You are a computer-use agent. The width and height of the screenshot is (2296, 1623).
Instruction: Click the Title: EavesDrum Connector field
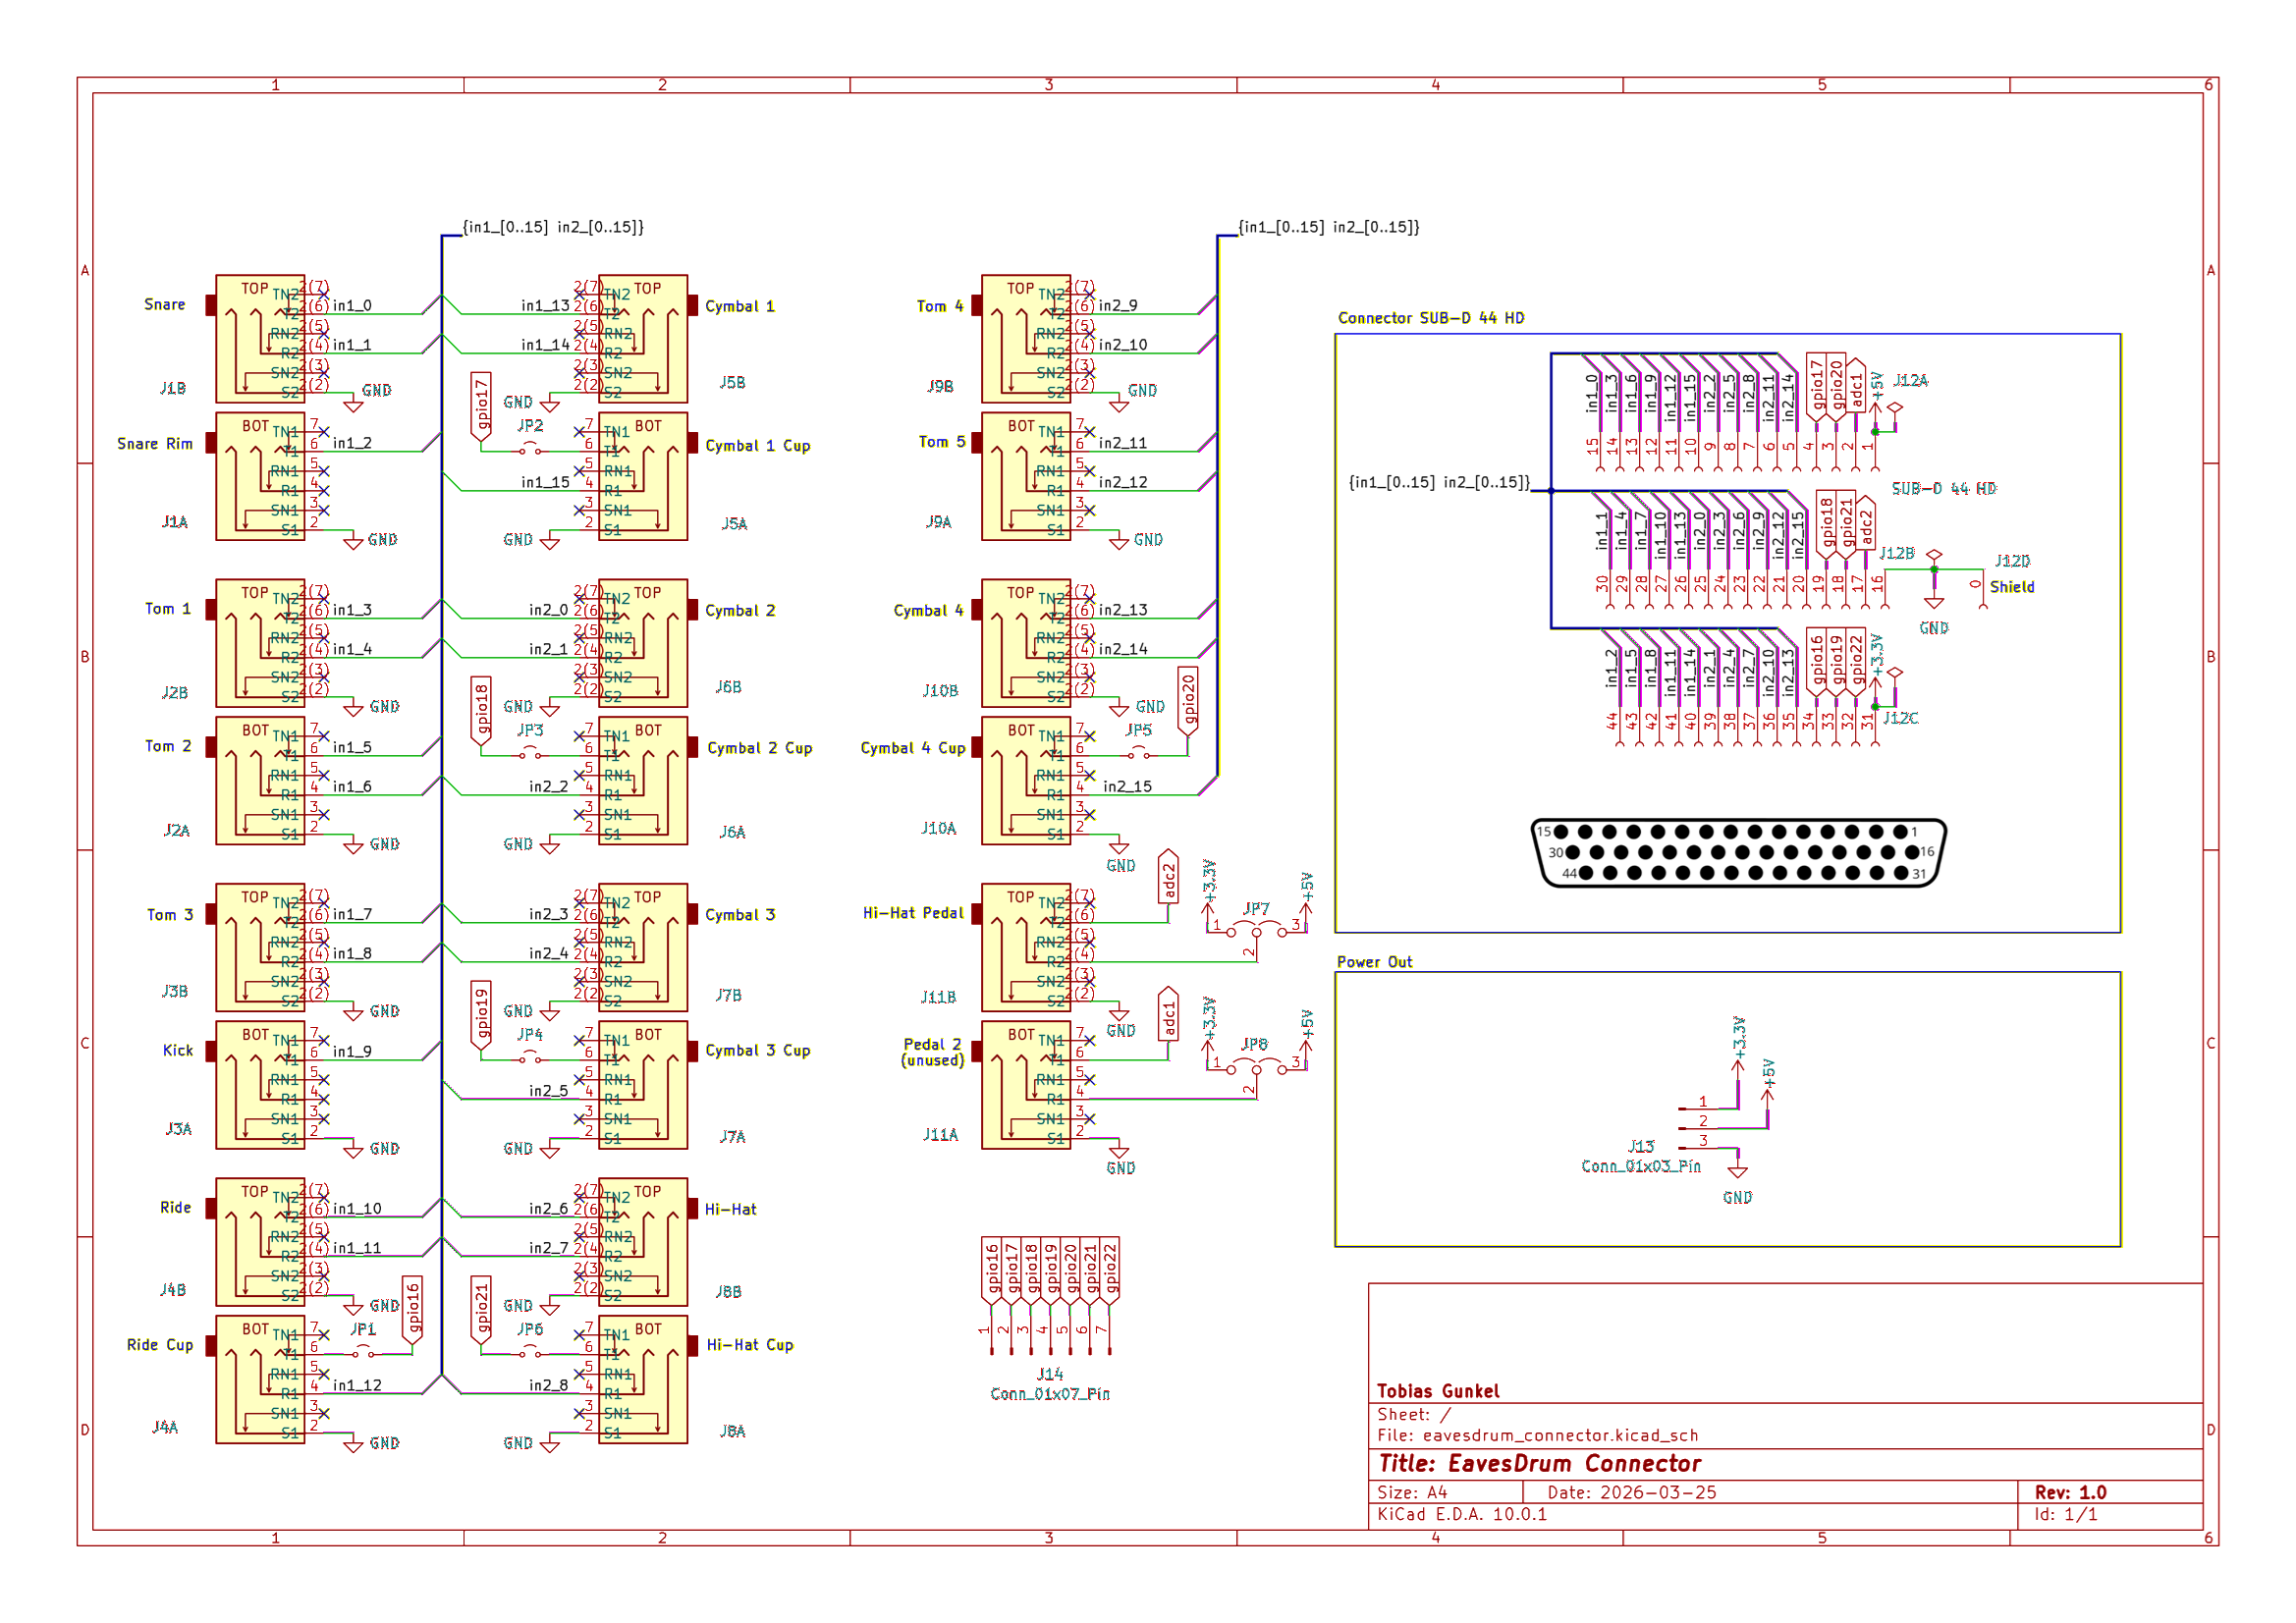(1539, 1464)
